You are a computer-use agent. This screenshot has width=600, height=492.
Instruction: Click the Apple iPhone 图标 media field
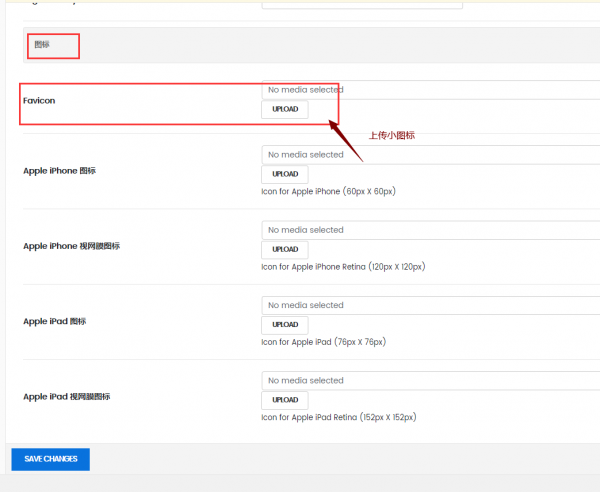click(x=430, y=155)
